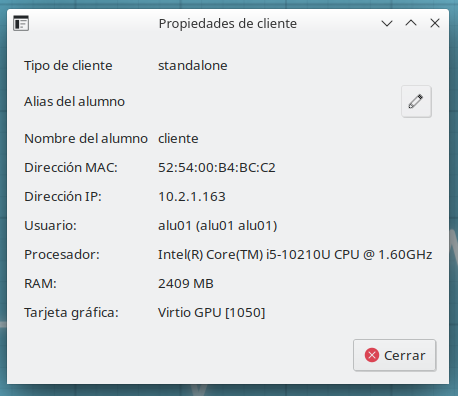Click the Cerrar button
The image size is (458, 396).
(x=395, y=355)
